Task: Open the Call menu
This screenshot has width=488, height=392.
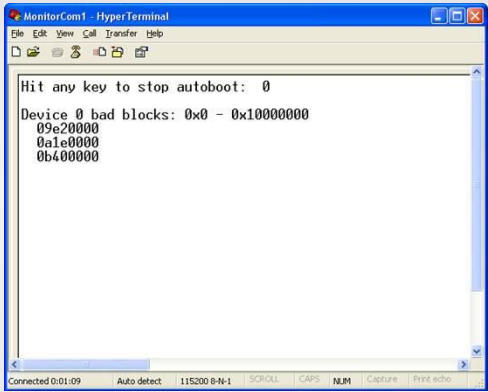Action: 89,34
